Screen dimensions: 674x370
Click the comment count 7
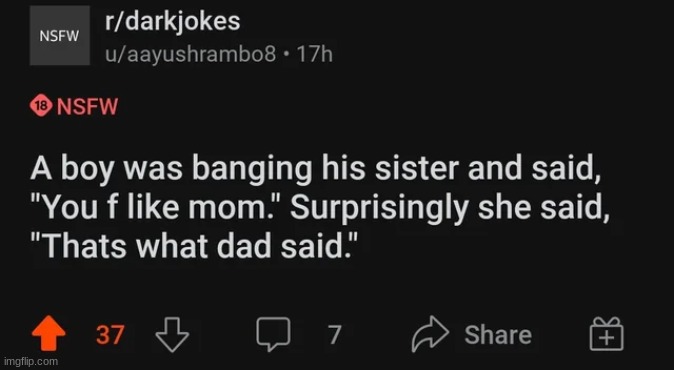coord(335,334)
